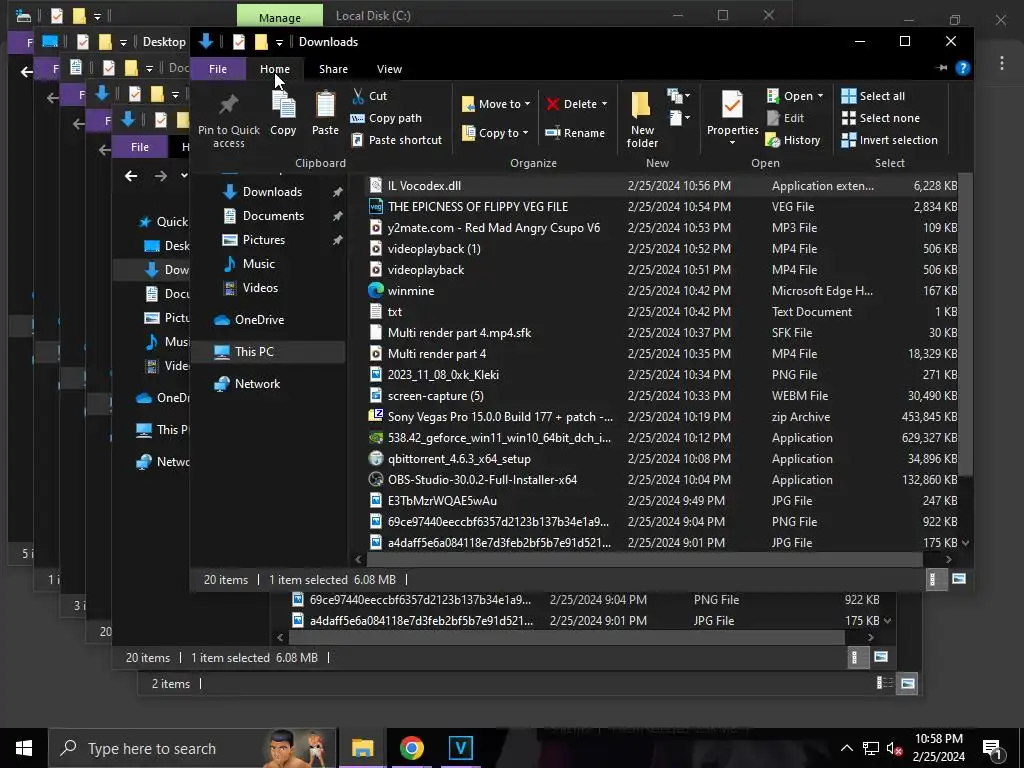Viewport: 1024px width, 768px height.
Task: Open Vegas Pro from taskbar
Action: pos(460,748)
